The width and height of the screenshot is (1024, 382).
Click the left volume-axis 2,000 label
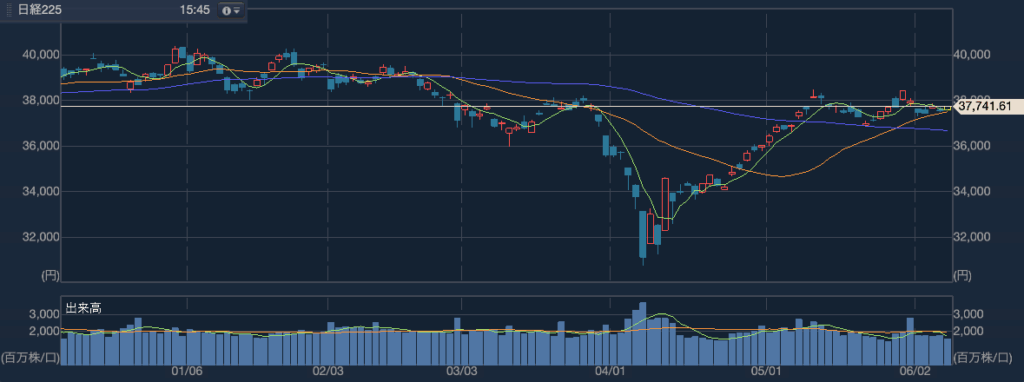(45, 331)
